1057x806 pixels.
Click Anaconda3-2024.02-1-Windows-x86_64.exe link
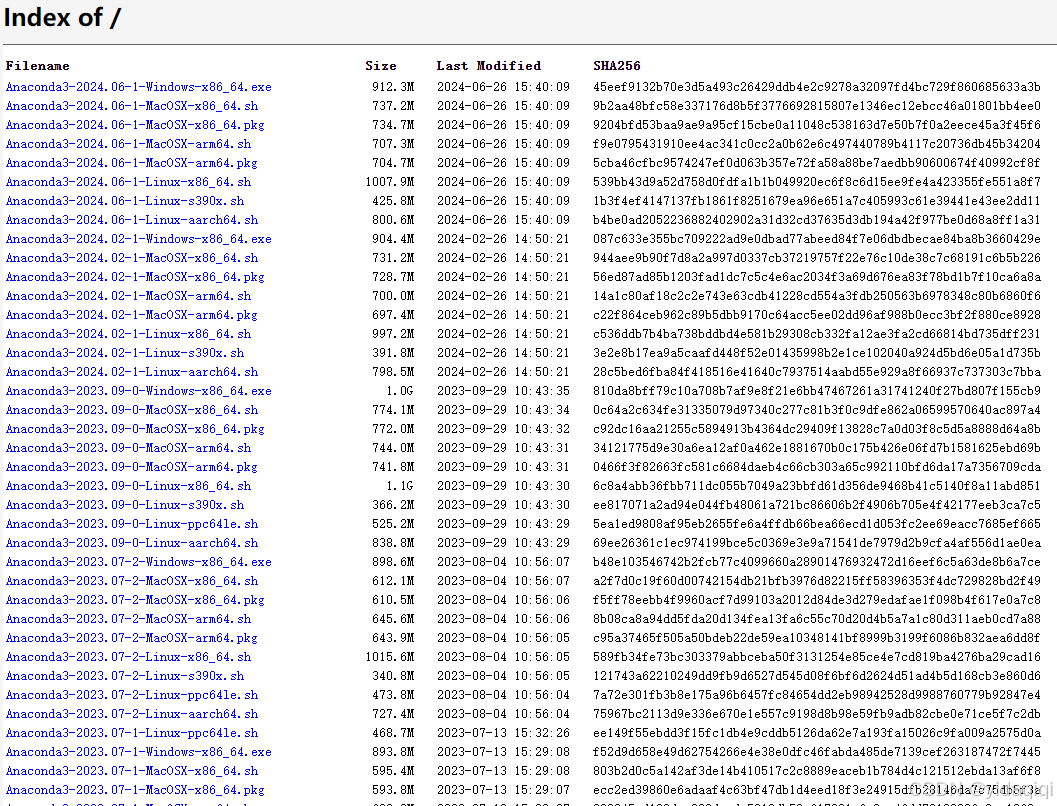[138, 239]
